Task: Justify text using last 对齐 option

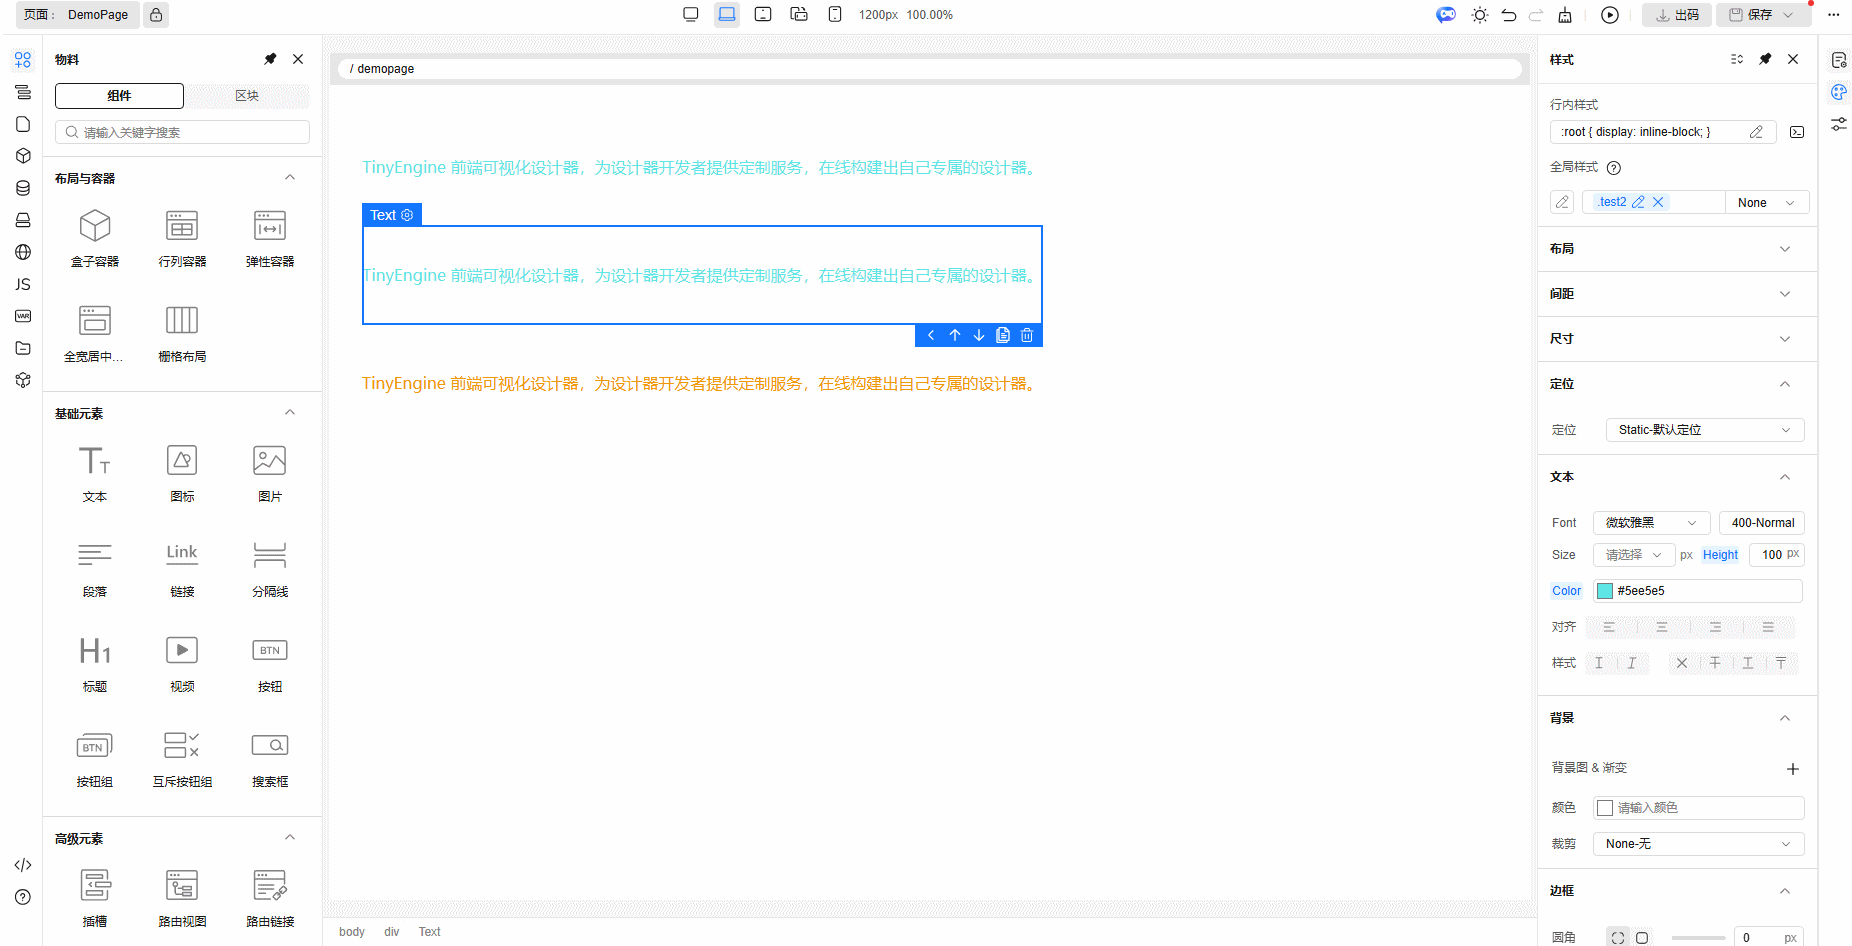Action: pyautogui.click(x=1768, y=627)
